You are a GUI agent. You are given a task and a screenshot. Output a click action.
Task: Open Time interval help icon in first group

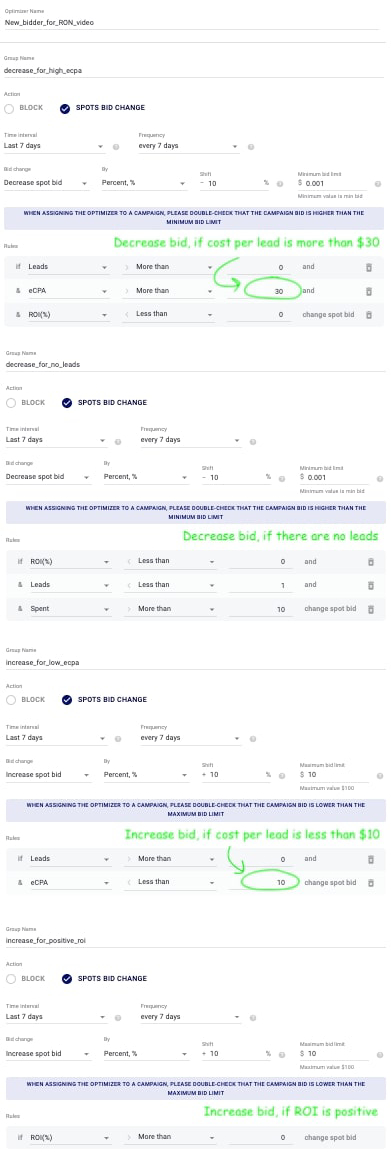(115, 147)
